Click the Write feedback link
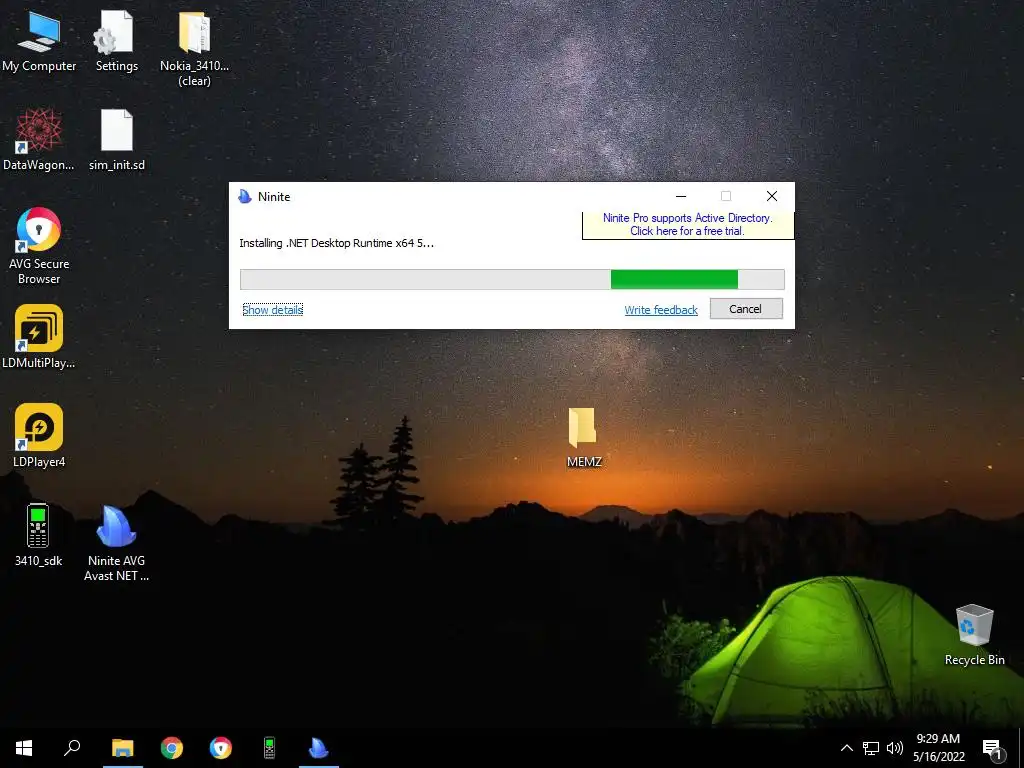This screenshot has height=768, width=1024. click(x=661, y=310)
